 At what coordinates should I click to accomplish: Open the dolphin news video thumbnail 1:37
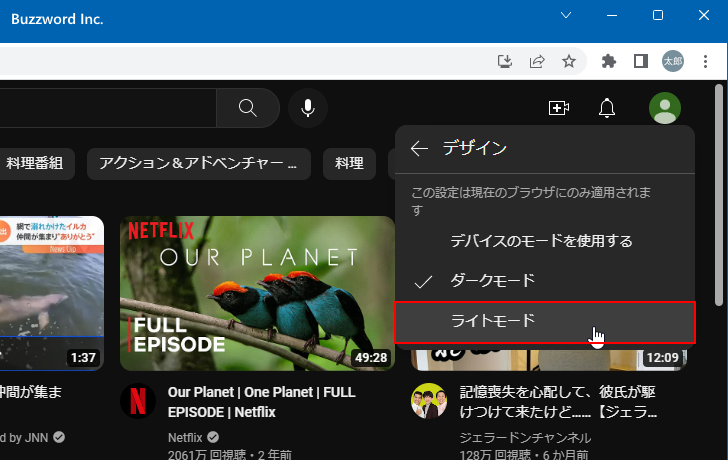52,293
